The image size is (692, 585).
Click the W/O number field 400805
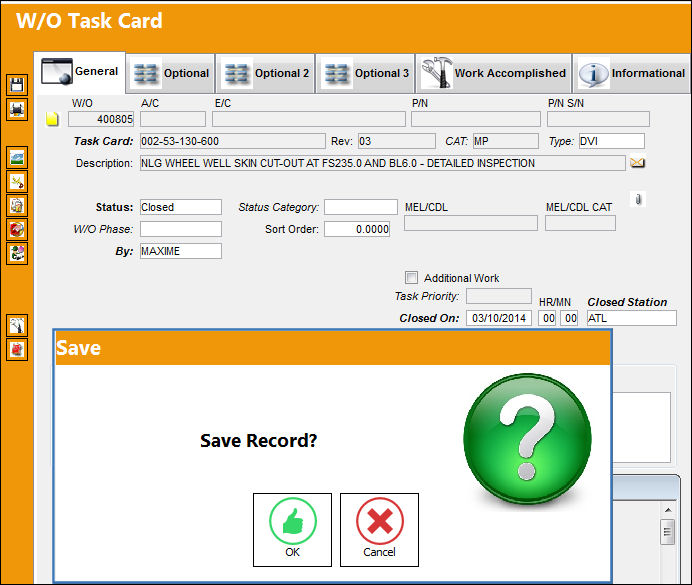pyautogui.click(x=101, y=119)
